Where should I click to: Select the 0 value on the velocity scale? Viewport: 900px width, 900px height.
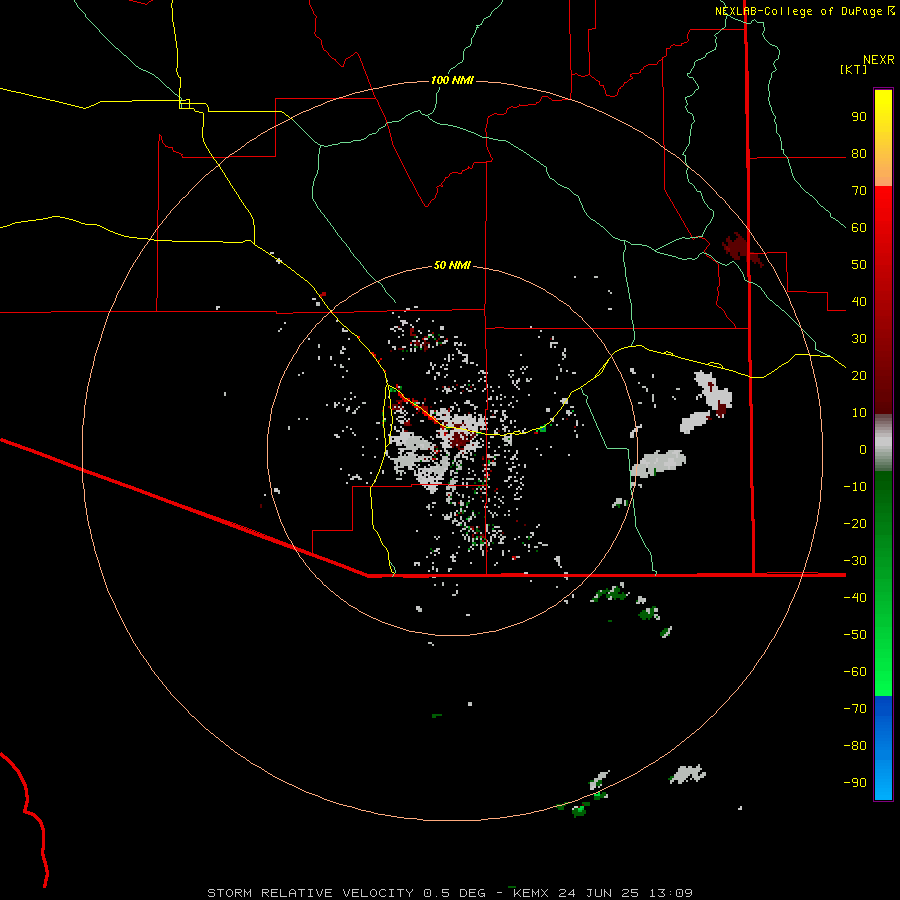click(863, 450)
